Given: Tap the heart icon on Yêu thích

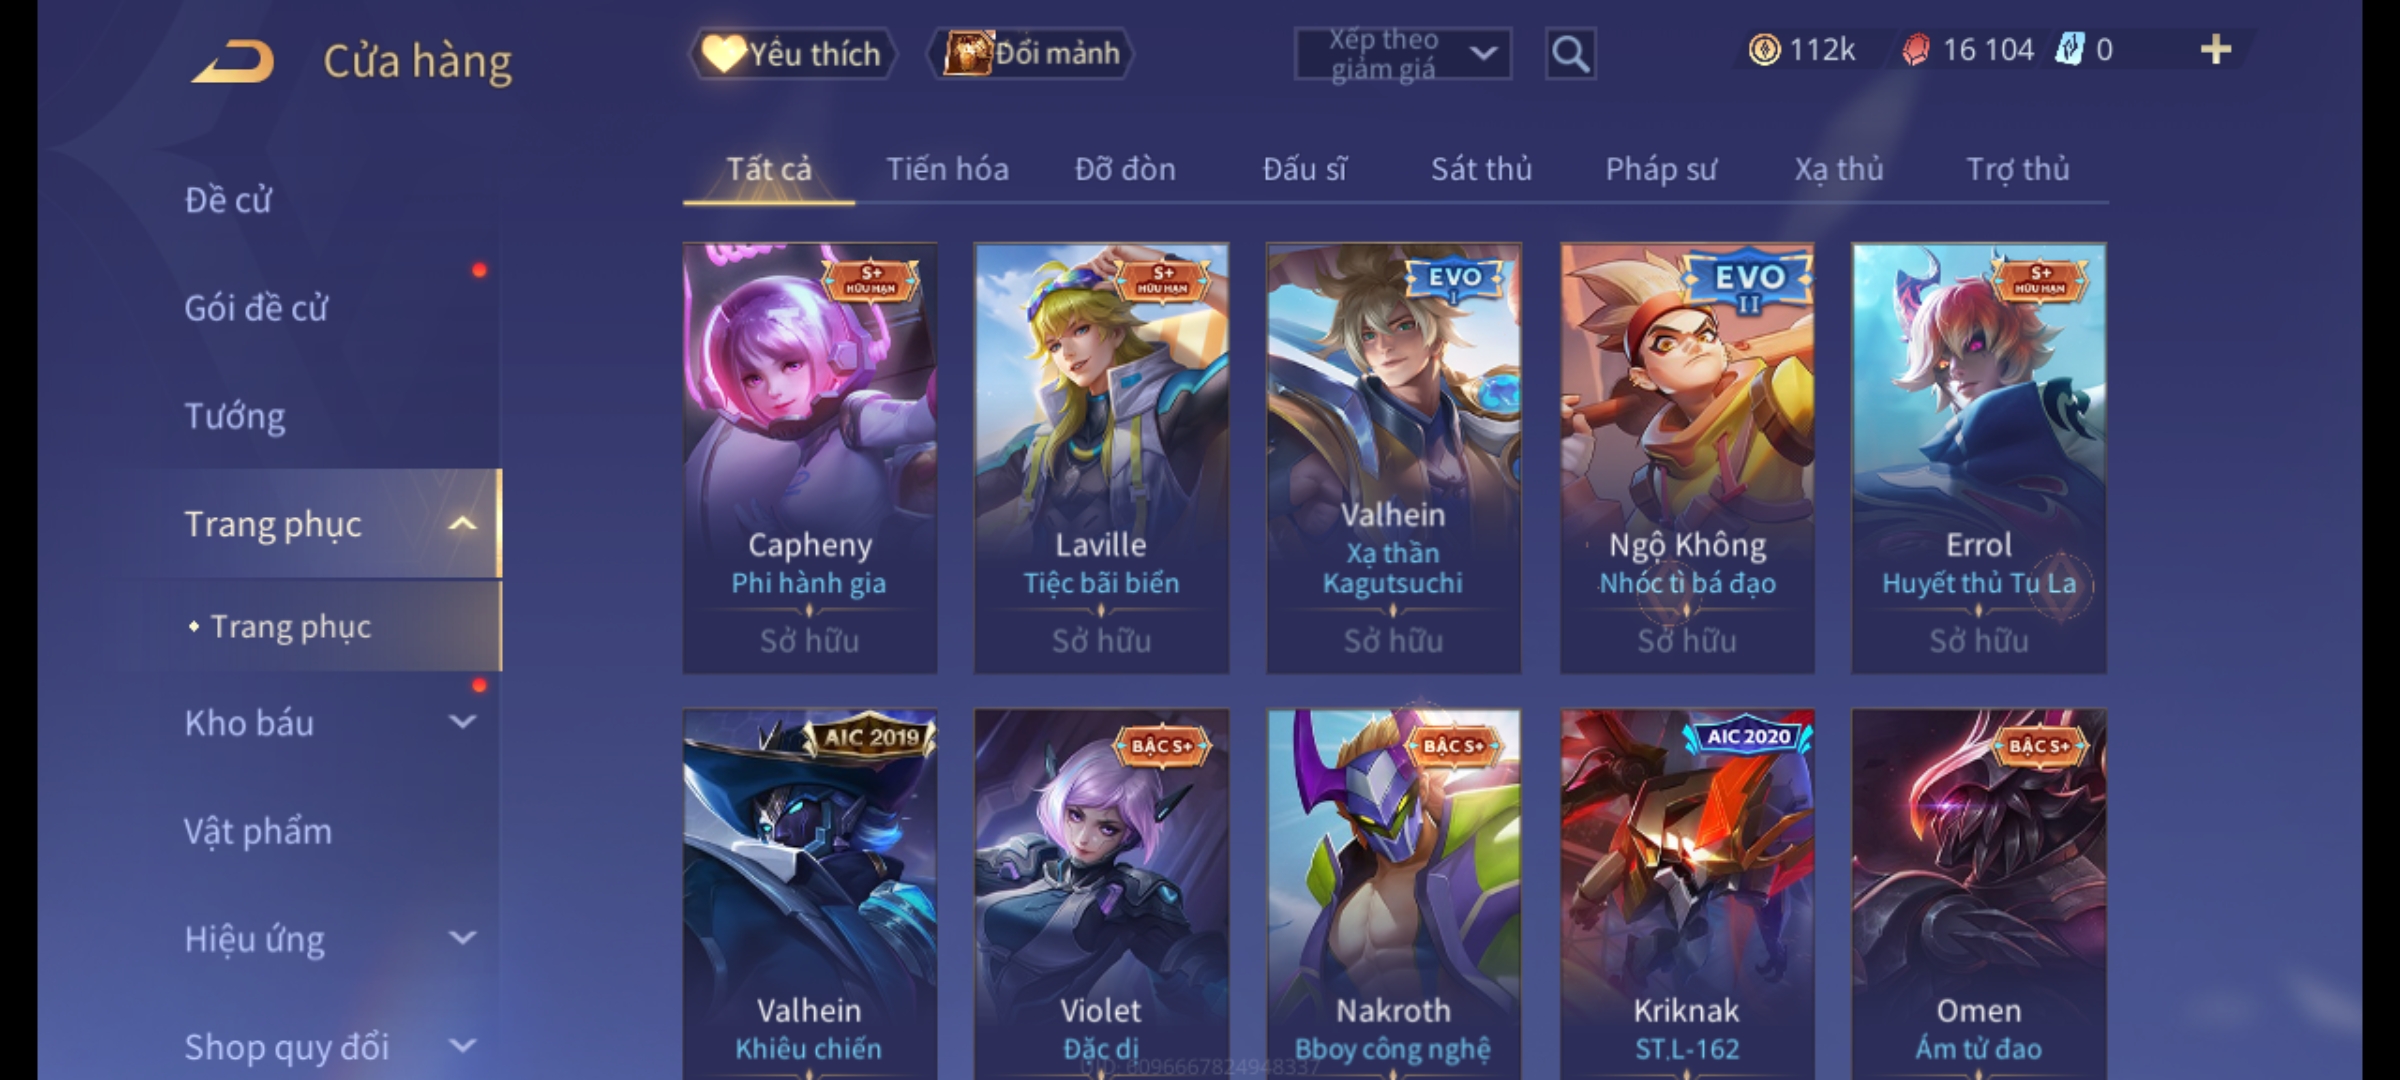Looking at the screenshot, I should click(x=722, y=54).
